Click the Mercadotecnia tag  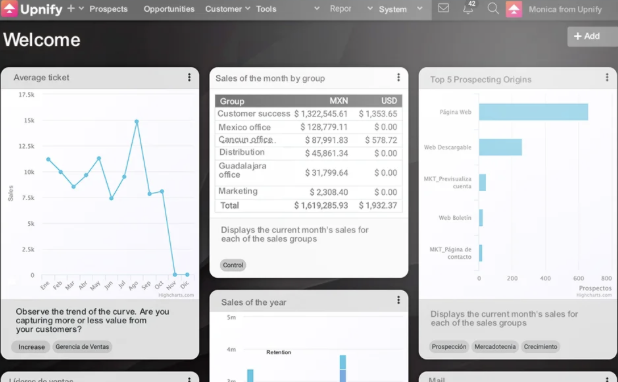tap(495, 347)
